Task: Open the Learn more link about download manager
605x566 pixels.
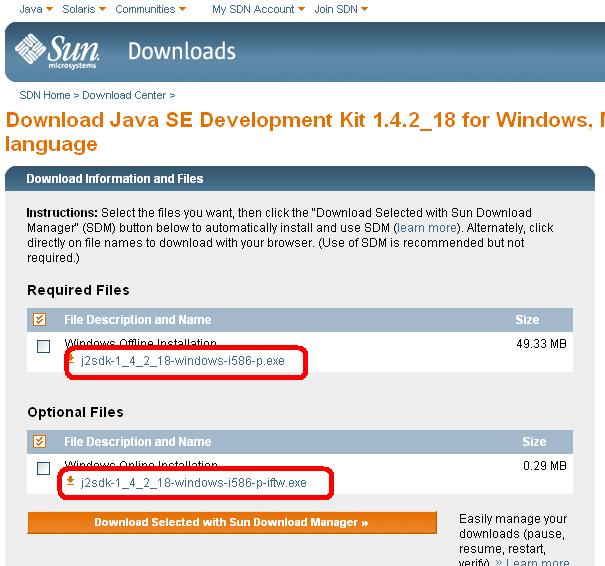Action: point(537,563)
